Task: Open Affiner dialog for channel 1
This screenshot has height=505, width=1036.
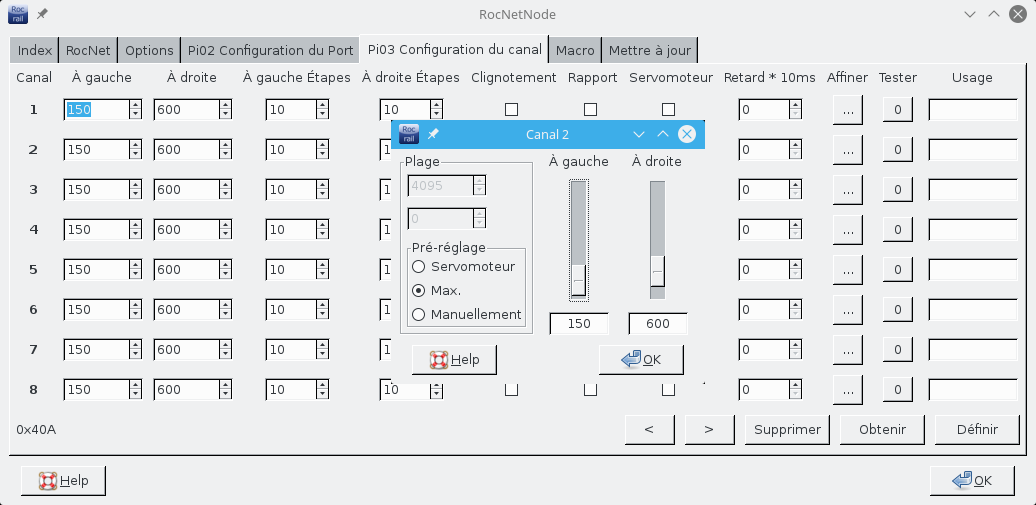Action: [847, 110]
